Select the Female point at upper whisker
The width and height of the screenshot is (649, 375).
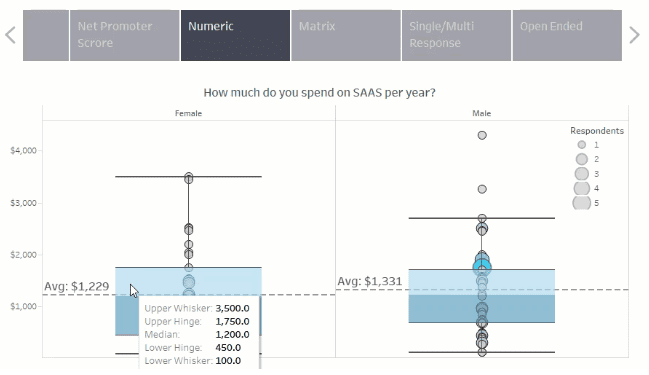[x=189, y=178]
